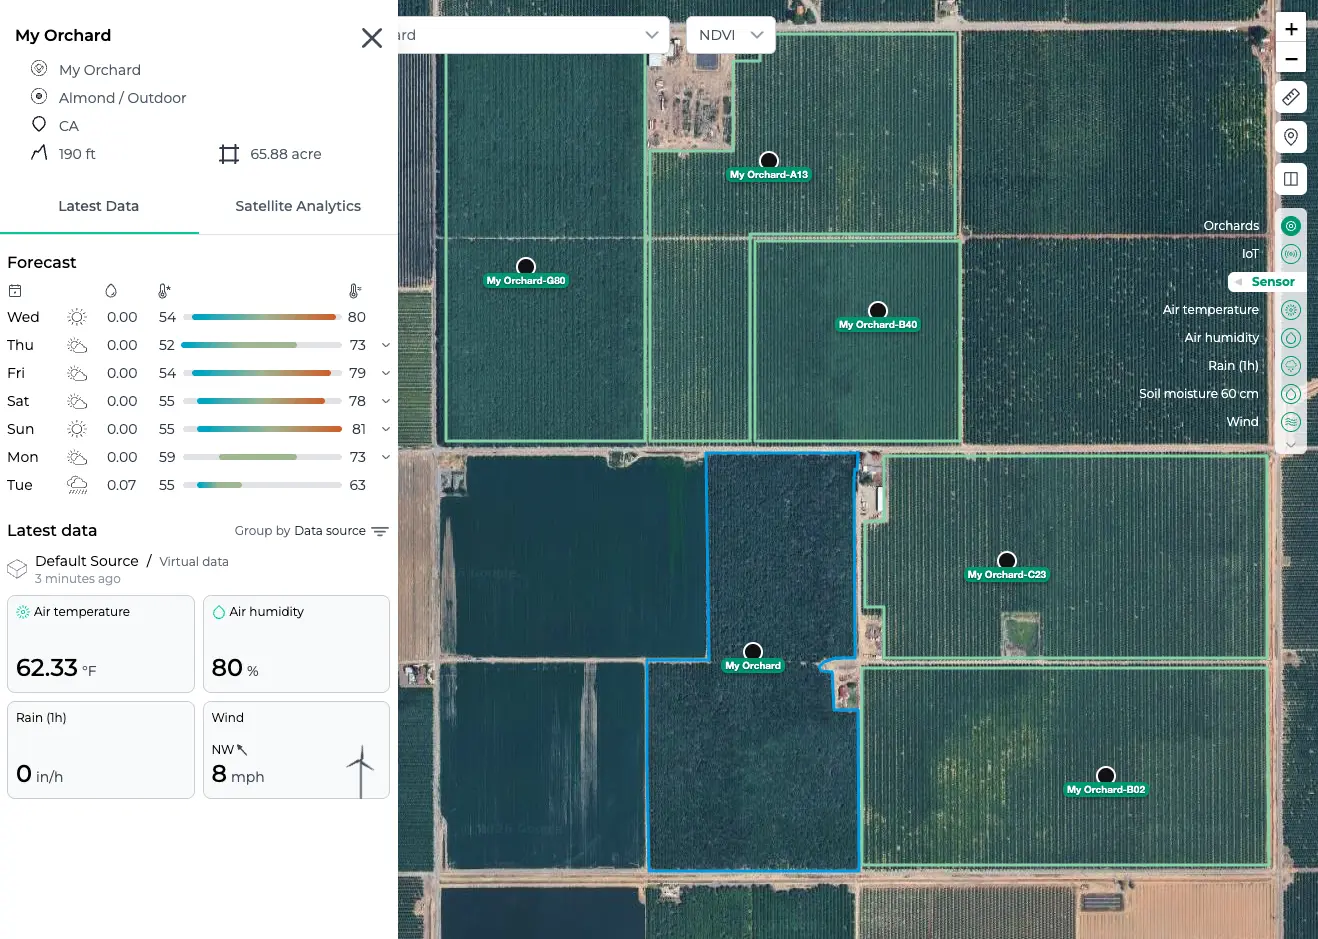Toggle the Soil moisture 60 cm layer

1290,393
